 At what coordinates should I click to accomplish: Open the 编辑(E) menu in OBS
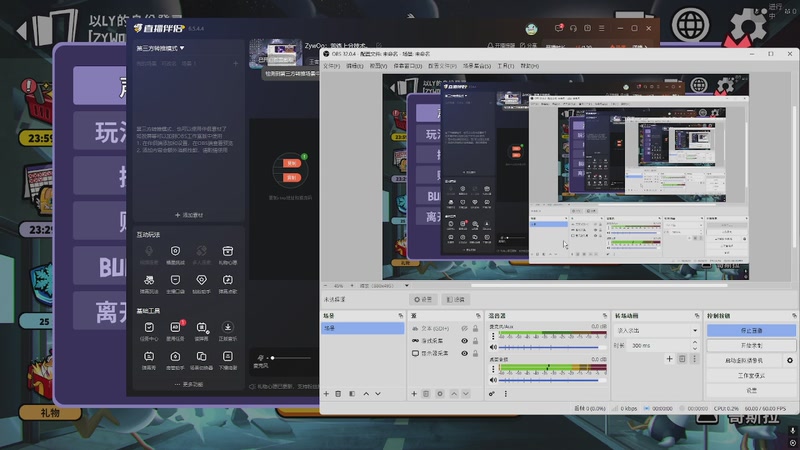355,66
